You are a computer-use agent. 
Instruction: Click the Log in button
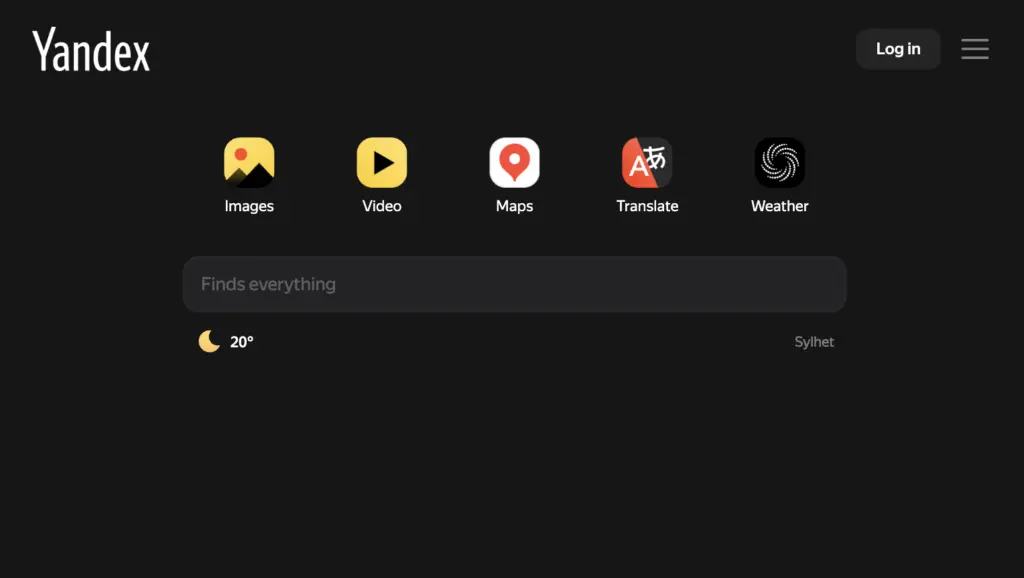tap(898, 49)
